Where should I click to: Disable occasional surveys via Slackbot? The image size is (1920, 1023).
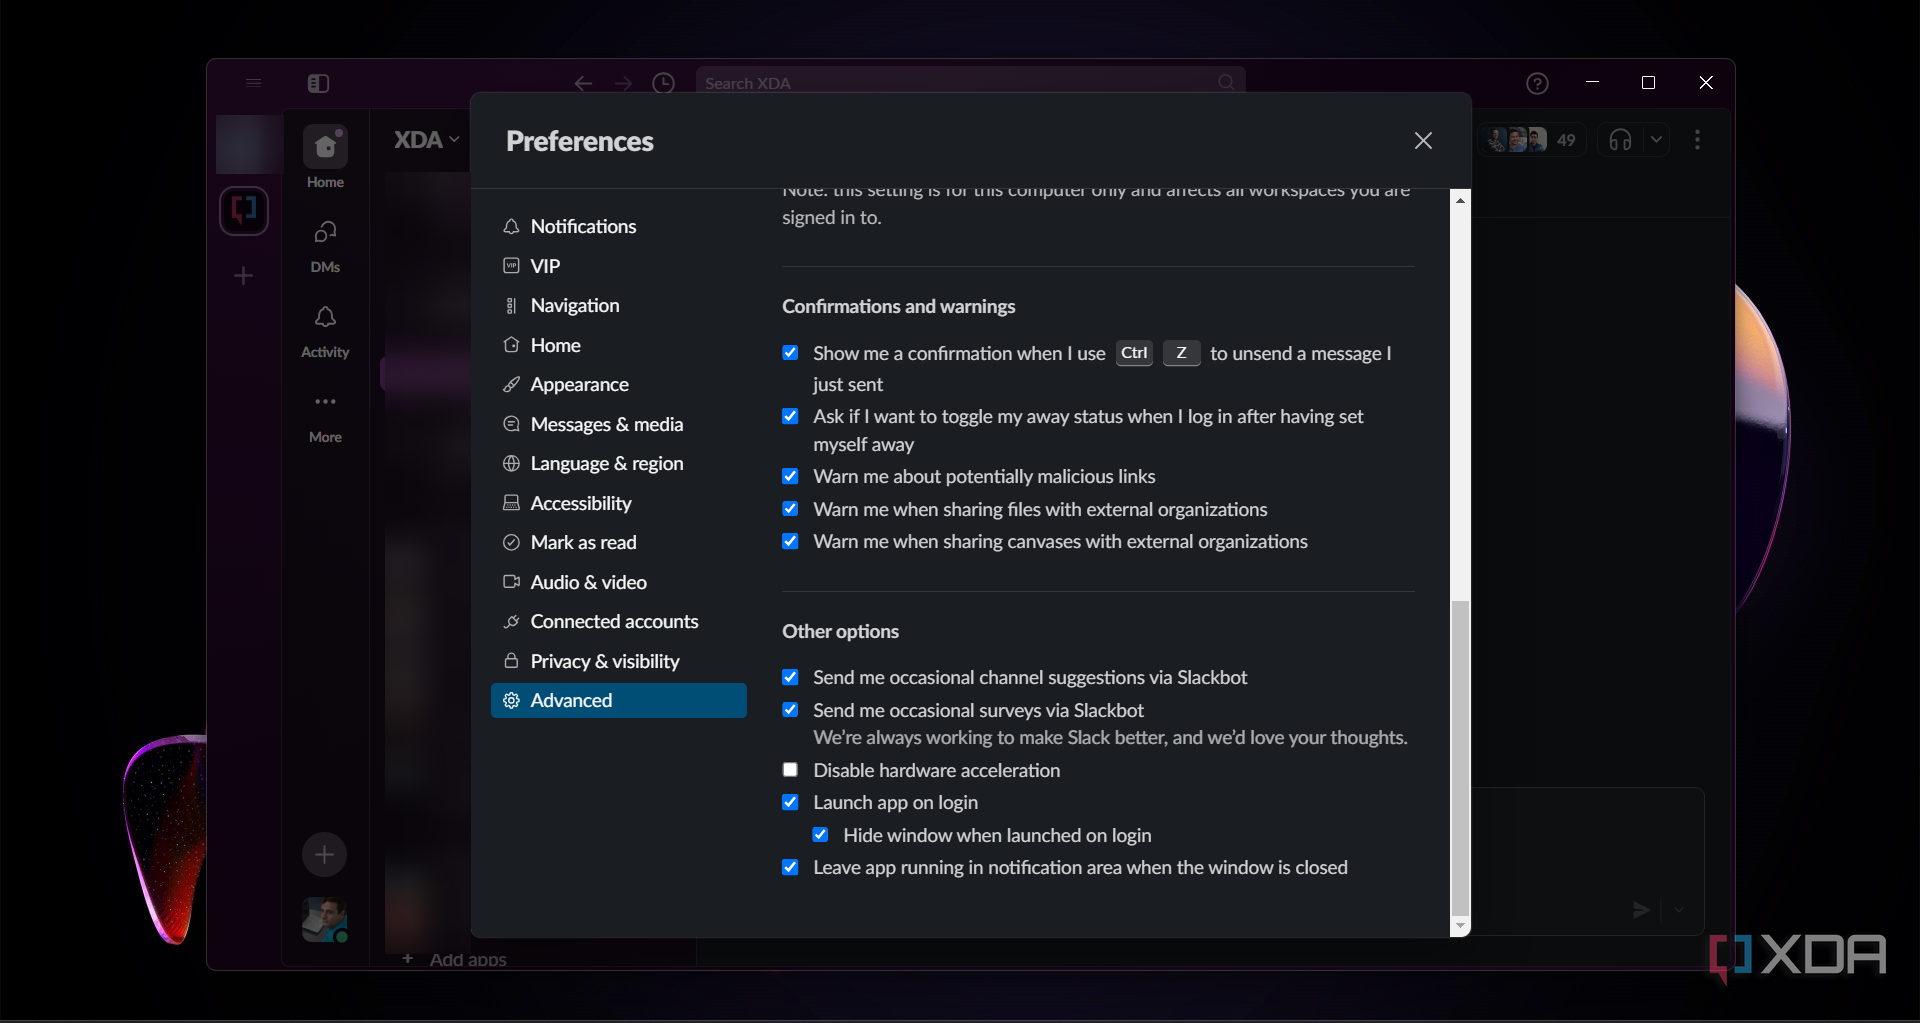tap(790, 710)
